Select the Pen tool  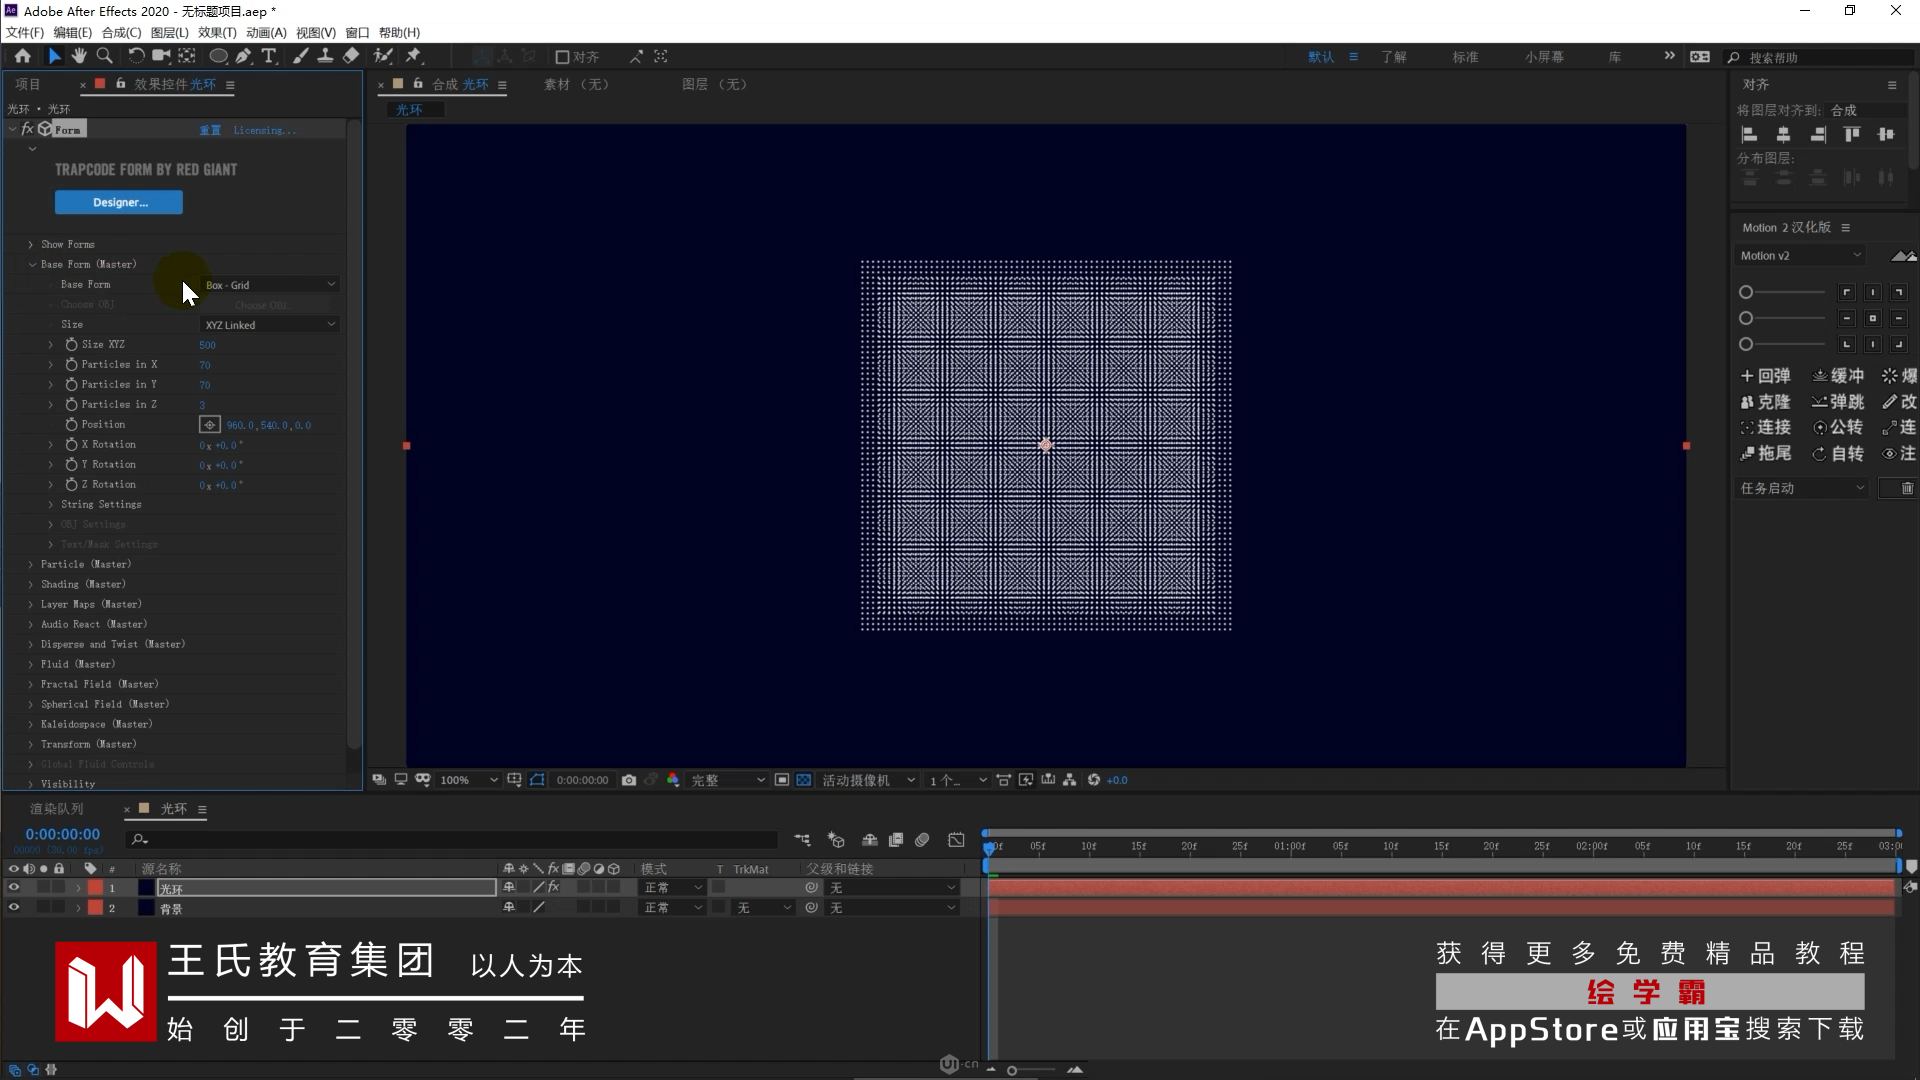point(243,56)
